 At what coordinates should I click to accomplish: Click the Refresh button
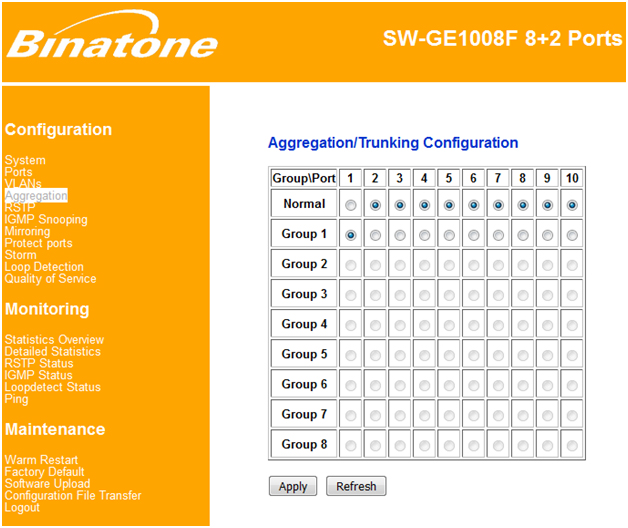(356, 486)
